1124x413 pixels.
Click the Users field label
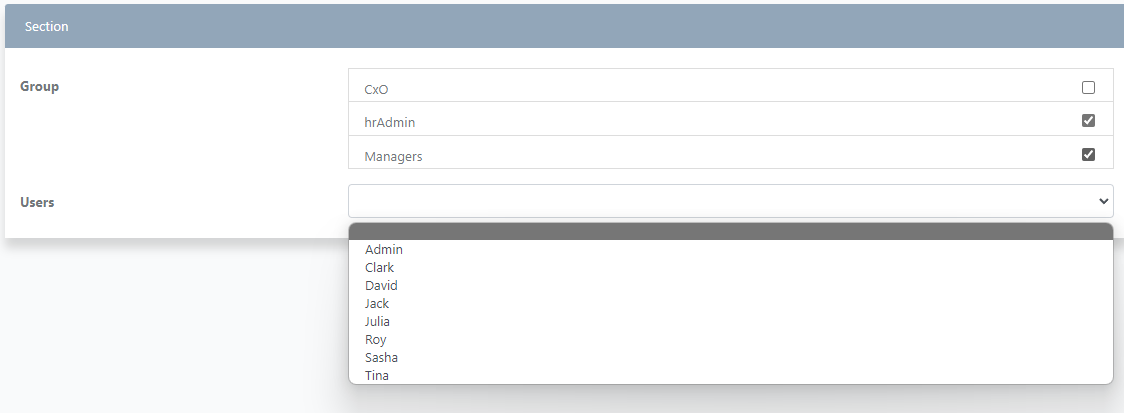click(37, 202)
